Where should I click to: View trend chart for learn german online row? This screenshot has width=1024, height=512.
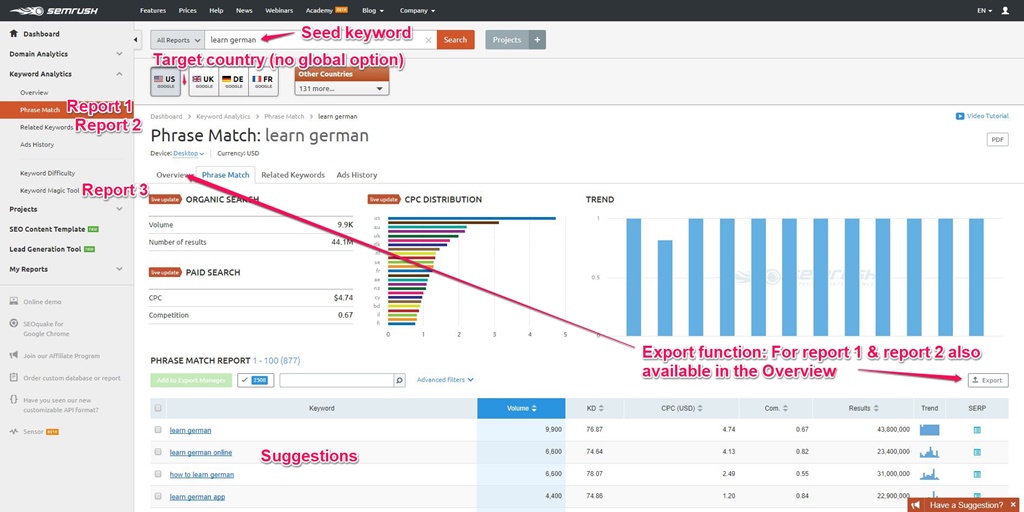[929, 452]
